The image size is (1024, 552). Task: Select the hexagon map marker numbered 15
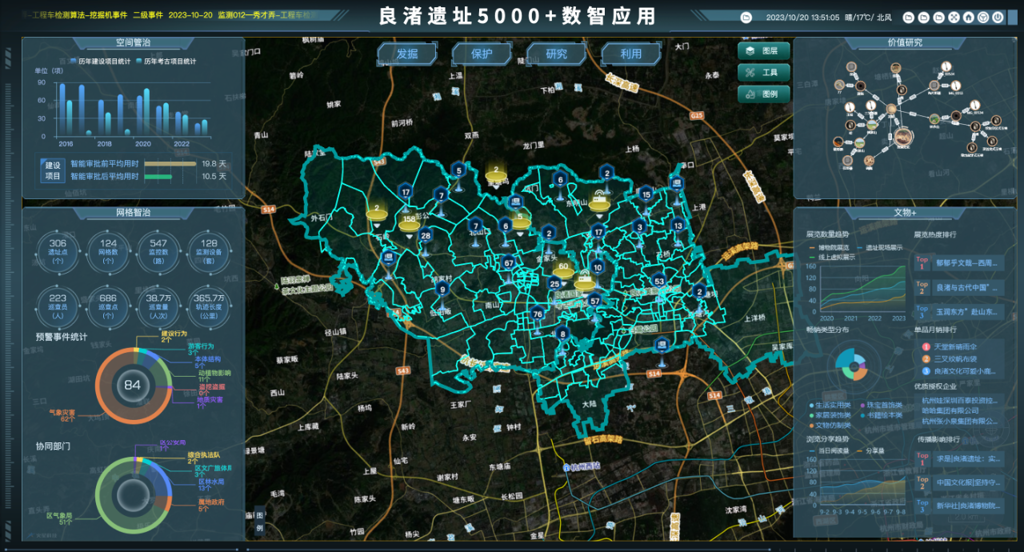click(646, 195)
